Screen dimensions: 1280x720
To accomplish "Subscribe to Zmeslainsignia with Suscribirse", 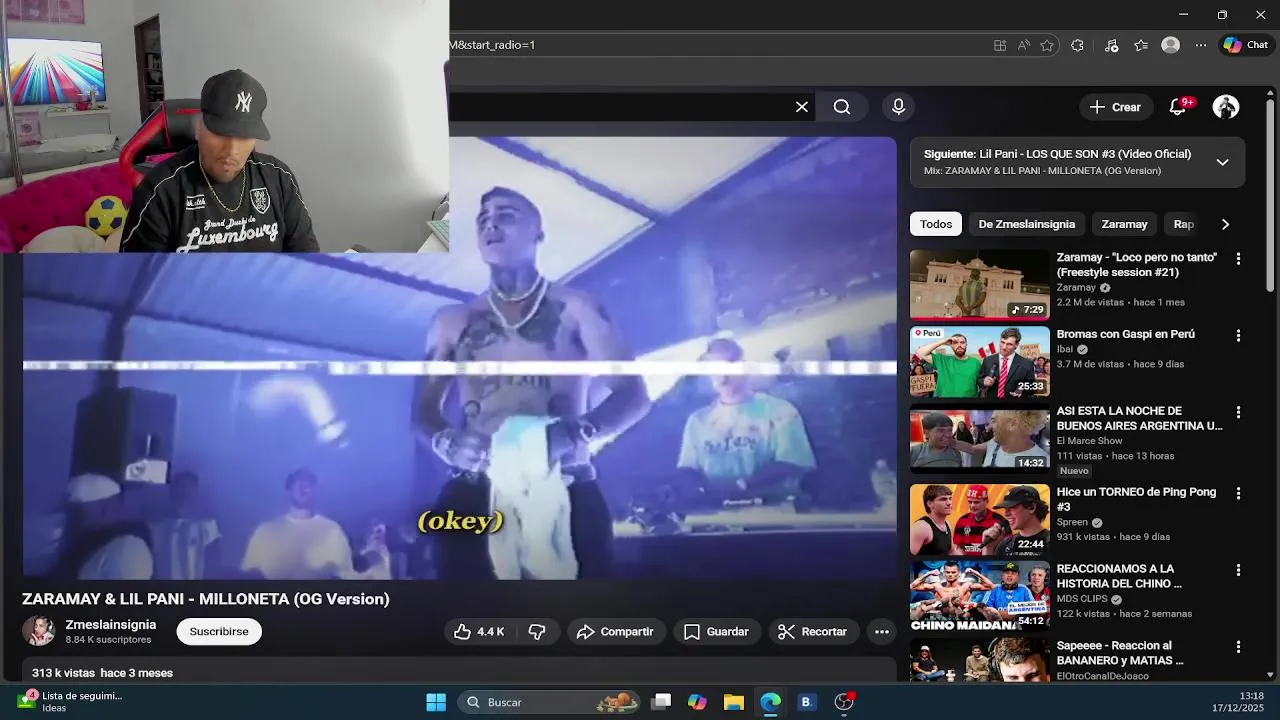I will (x=219, y=632).
